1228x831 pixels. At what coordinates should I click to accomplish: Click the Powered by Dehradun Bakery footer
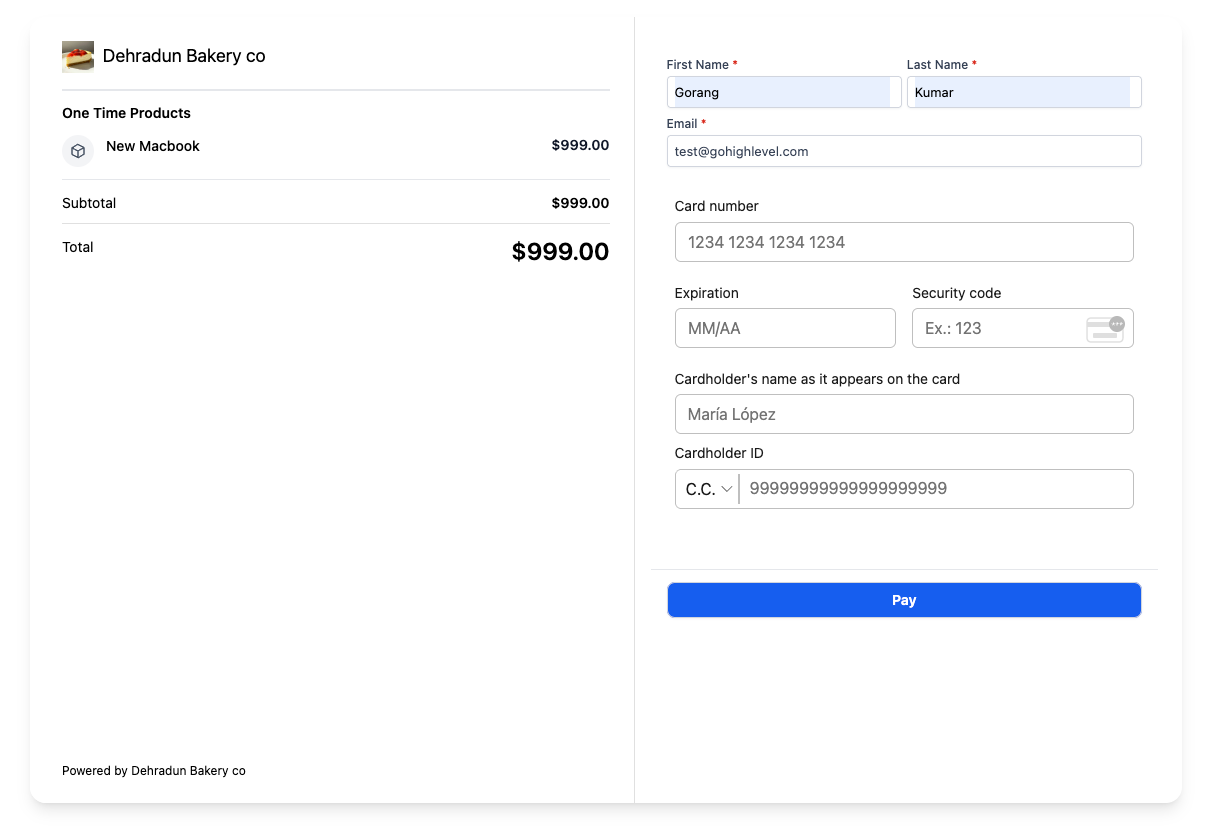click(x=154, y=771)
